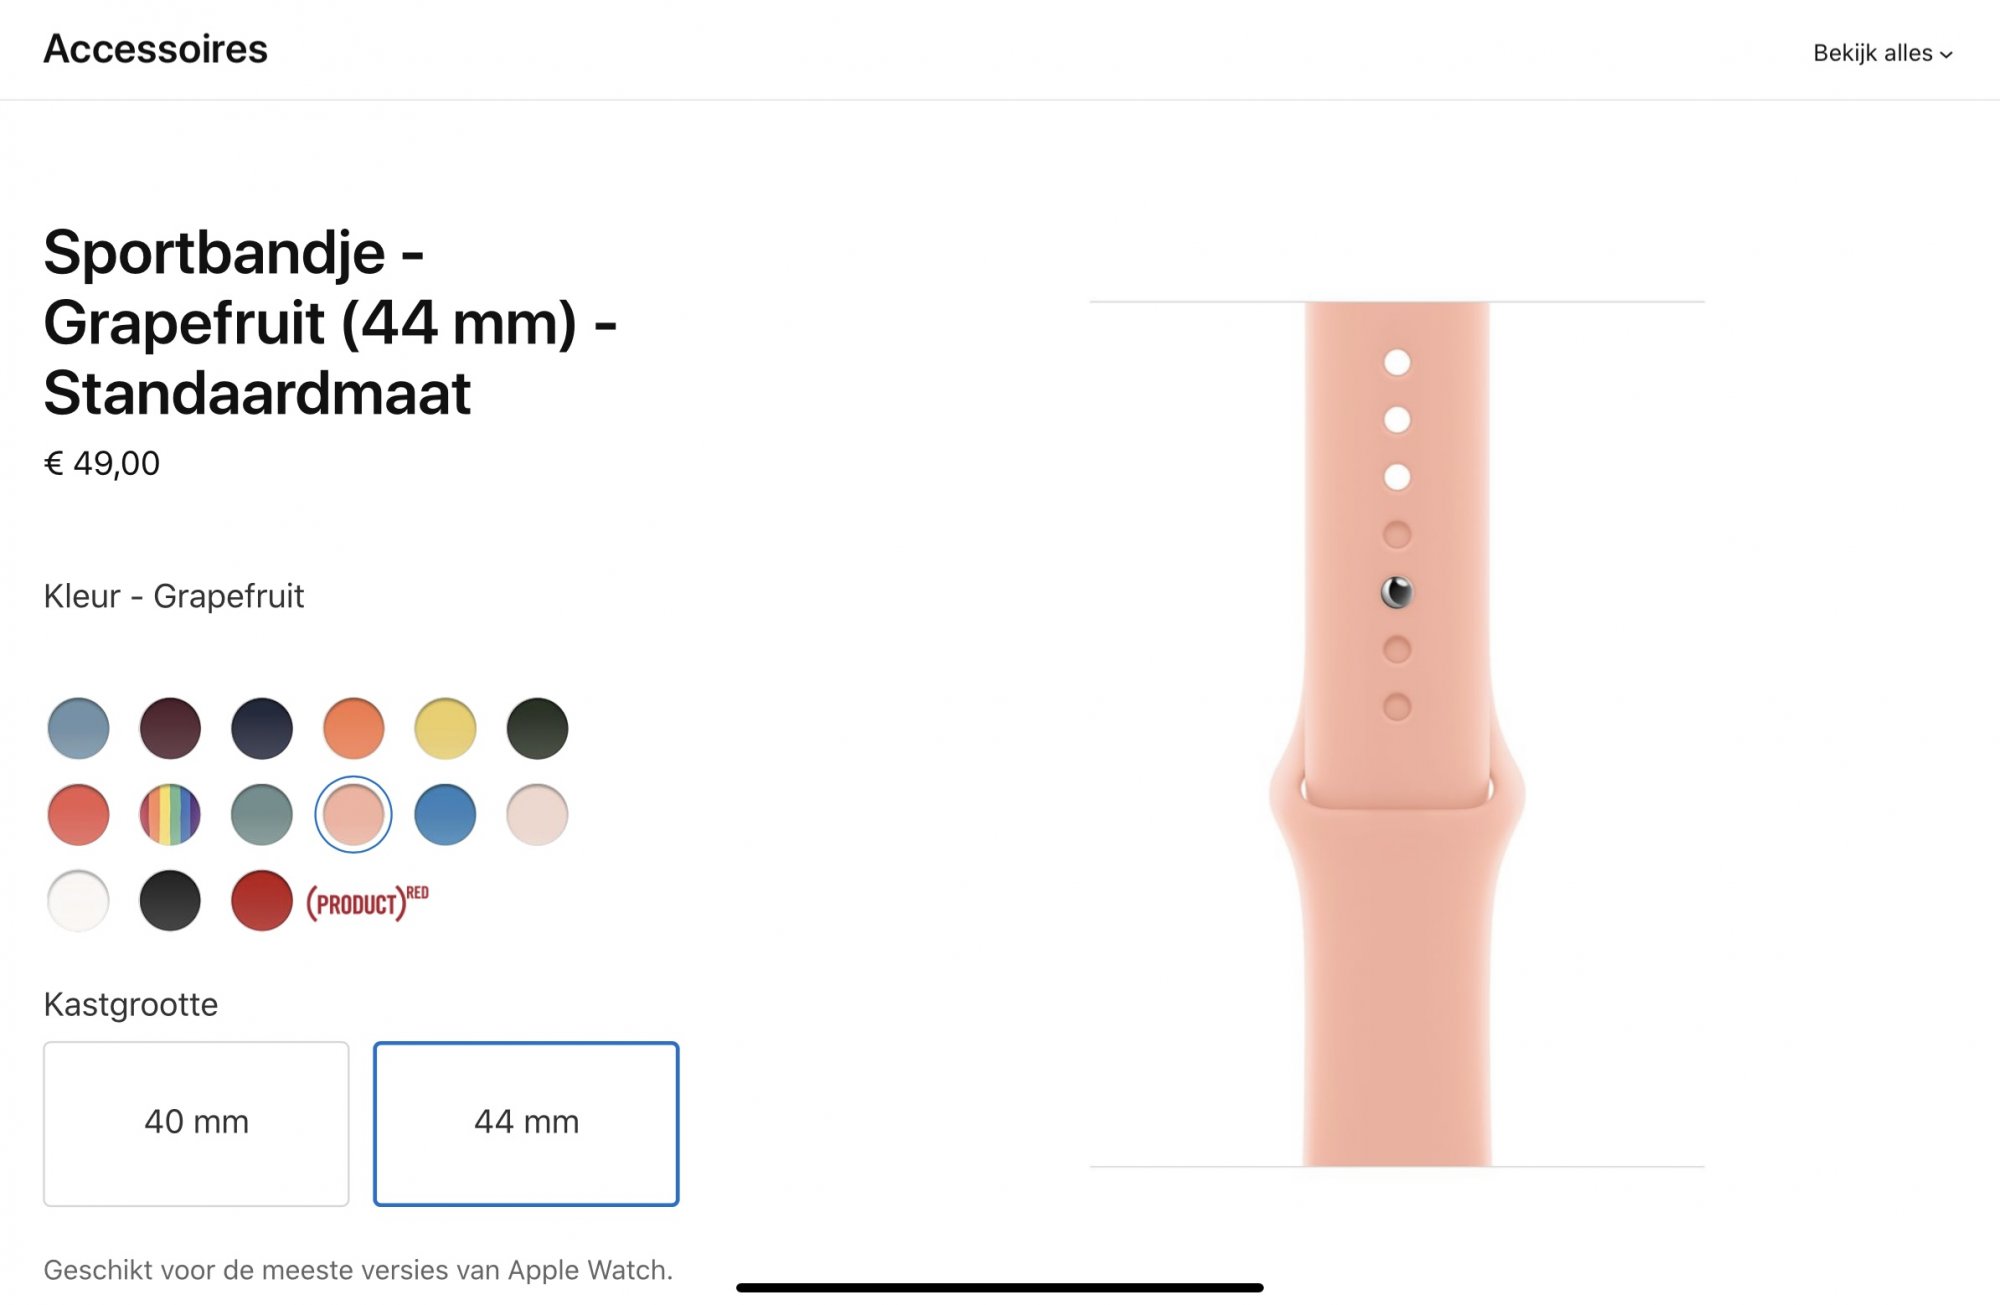The image size is (2000, 1305).
Task: Select the 44 mm case size
Action: point(526,1123)
